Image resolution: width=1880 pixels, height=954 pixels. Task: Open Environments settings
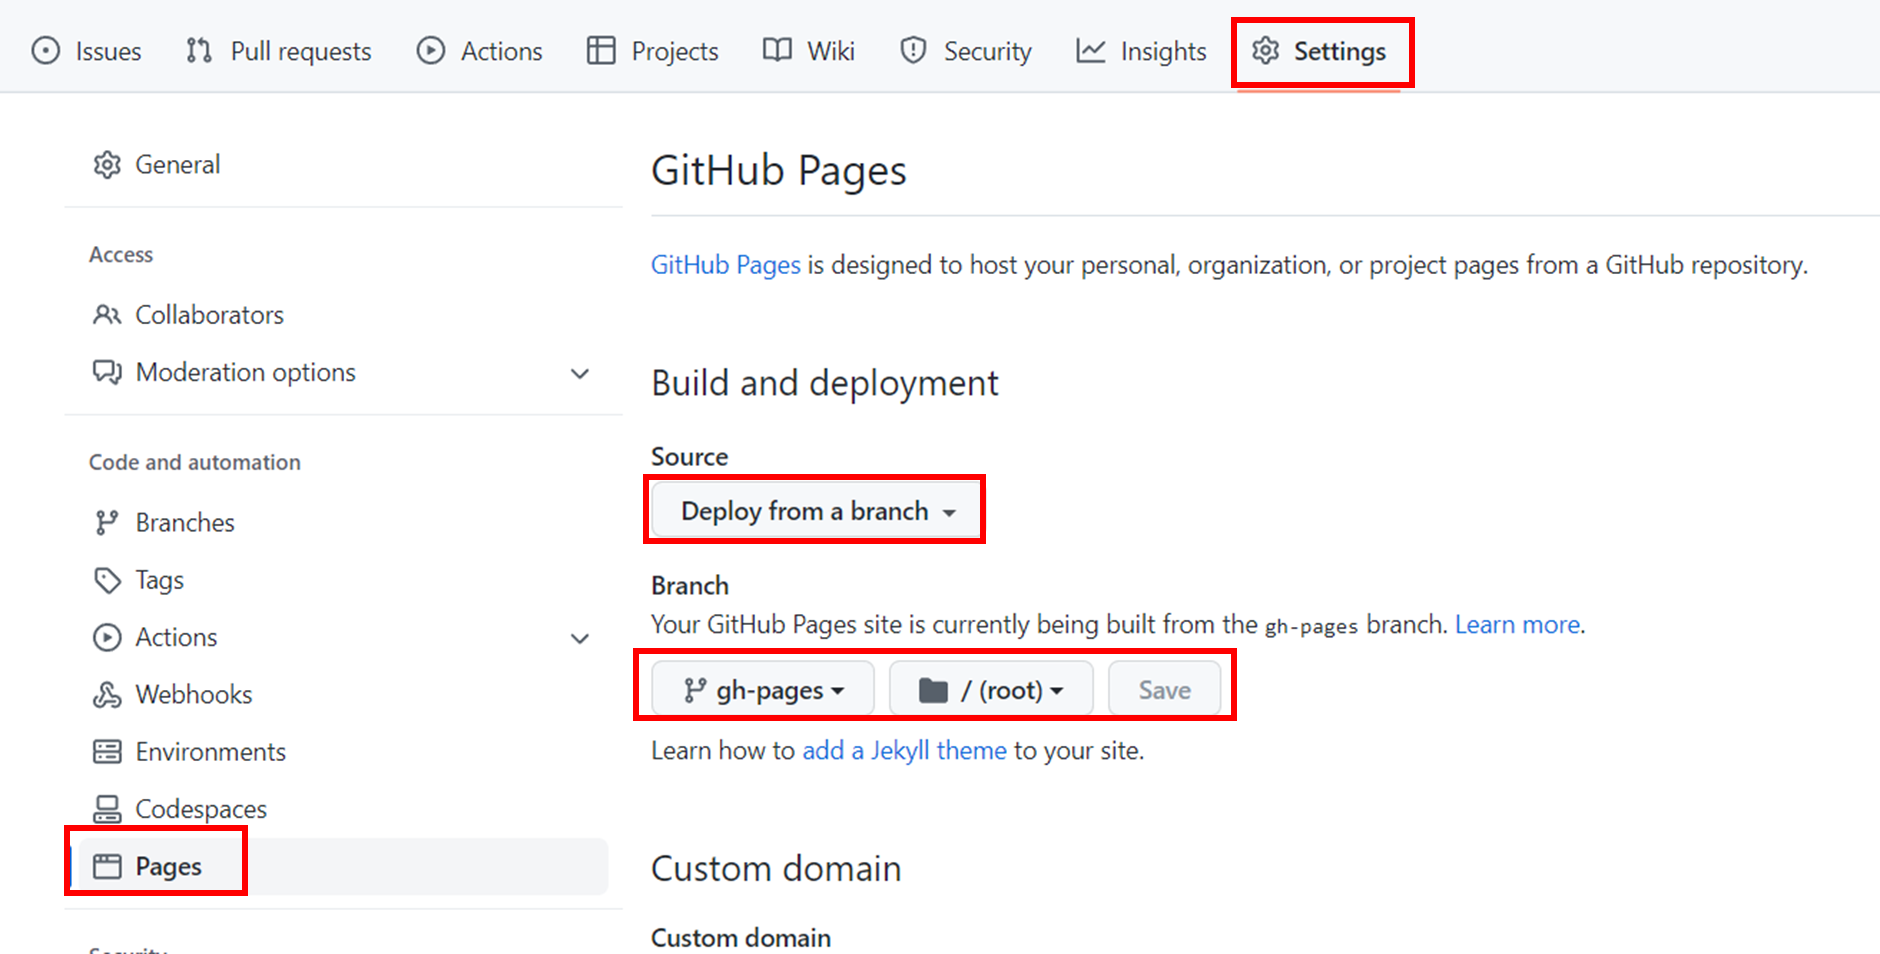342,752
